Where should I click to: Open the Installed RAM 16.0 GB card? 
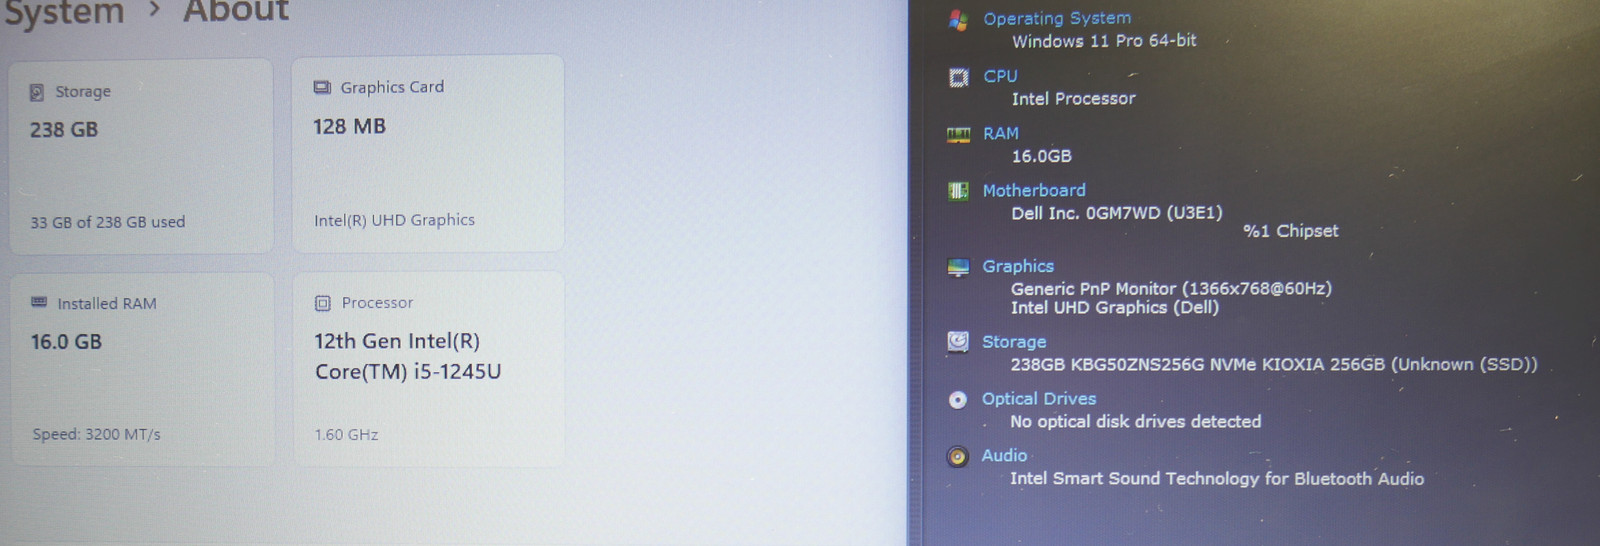click(x=142, y=369)
